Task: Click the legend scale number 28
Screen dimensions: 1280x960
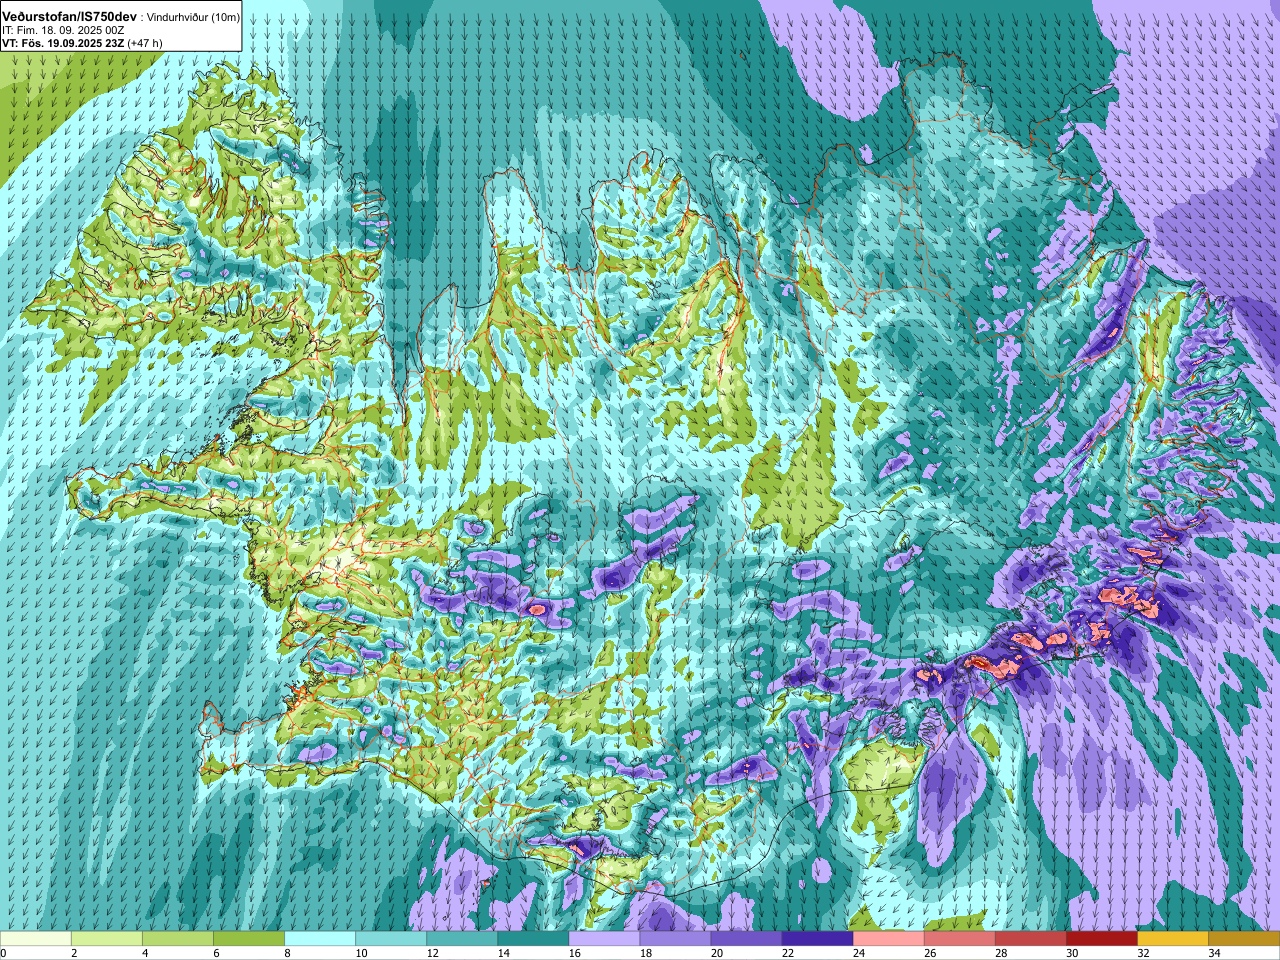Action: pos(1000,953)
